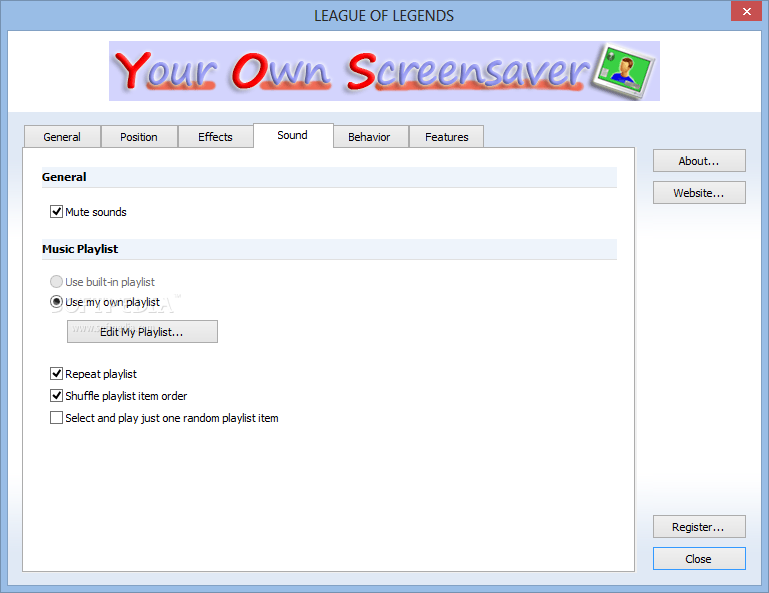
Task: Open the Register dialog
Action: point(699,527)
